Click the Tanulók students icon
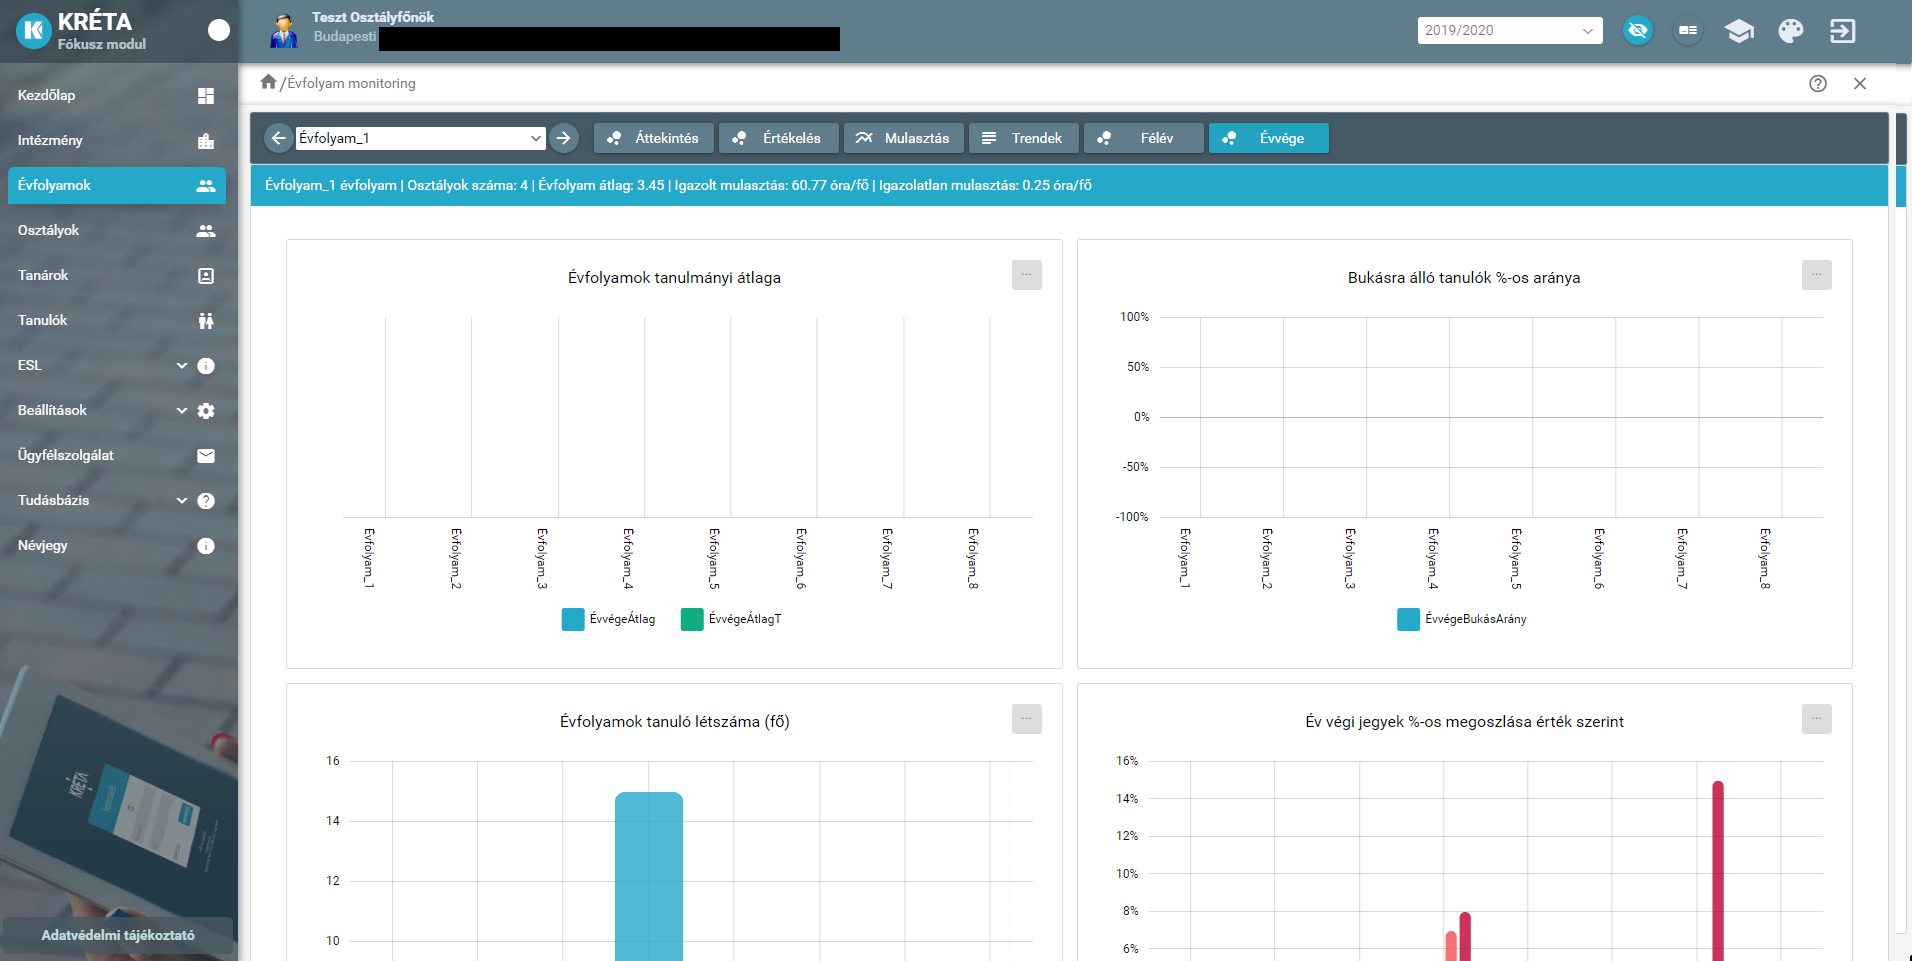The image size is (1912, 961). click(x=206, y=321)
